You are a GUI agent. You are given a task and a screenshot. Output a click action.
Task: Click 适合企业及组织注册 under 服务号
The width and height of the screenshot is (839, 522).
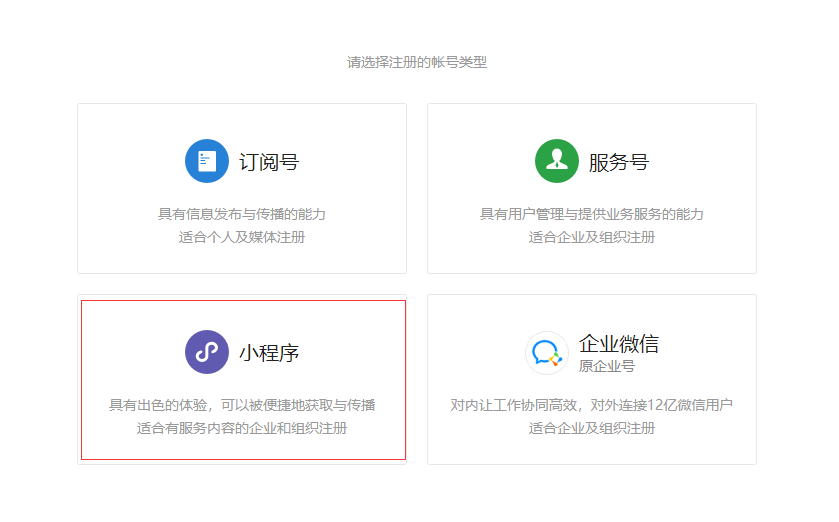point(592,237)
